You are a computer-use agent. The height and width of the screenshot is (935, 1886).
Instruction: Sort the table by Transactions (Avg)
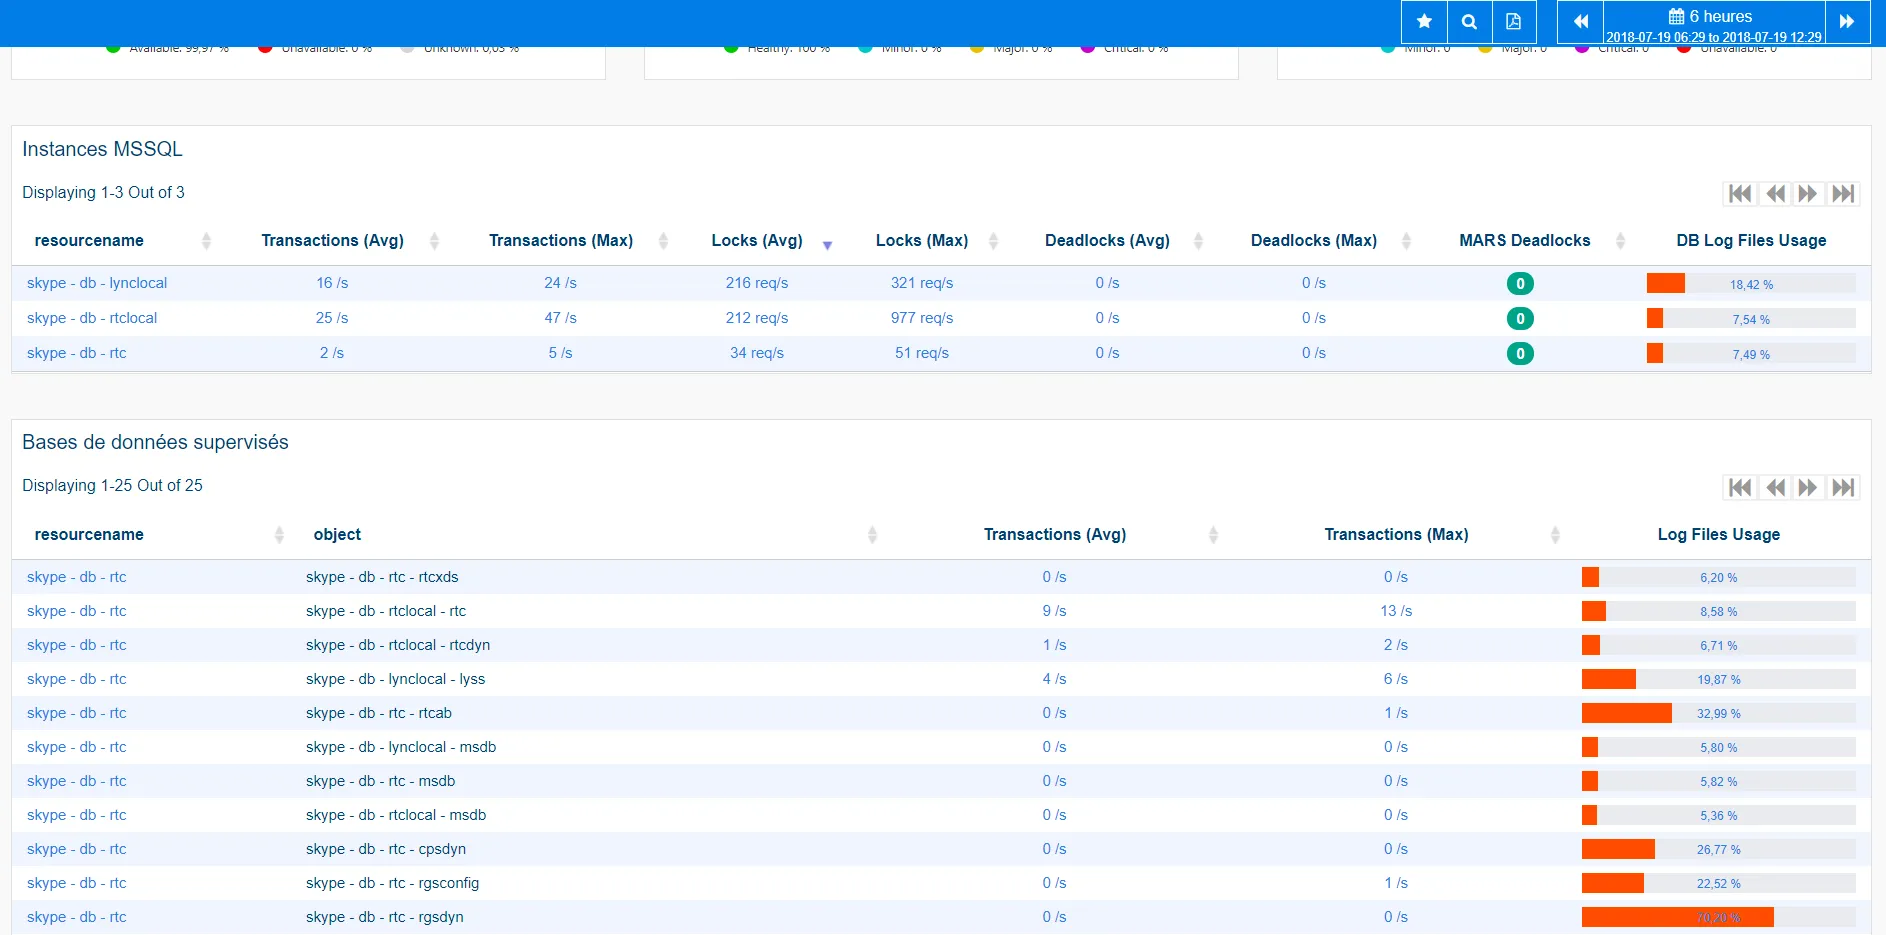(x=331, y=240)
